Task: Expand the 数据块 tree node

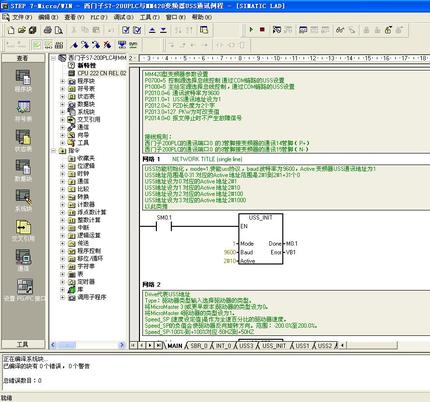Action: pos(62,104)
